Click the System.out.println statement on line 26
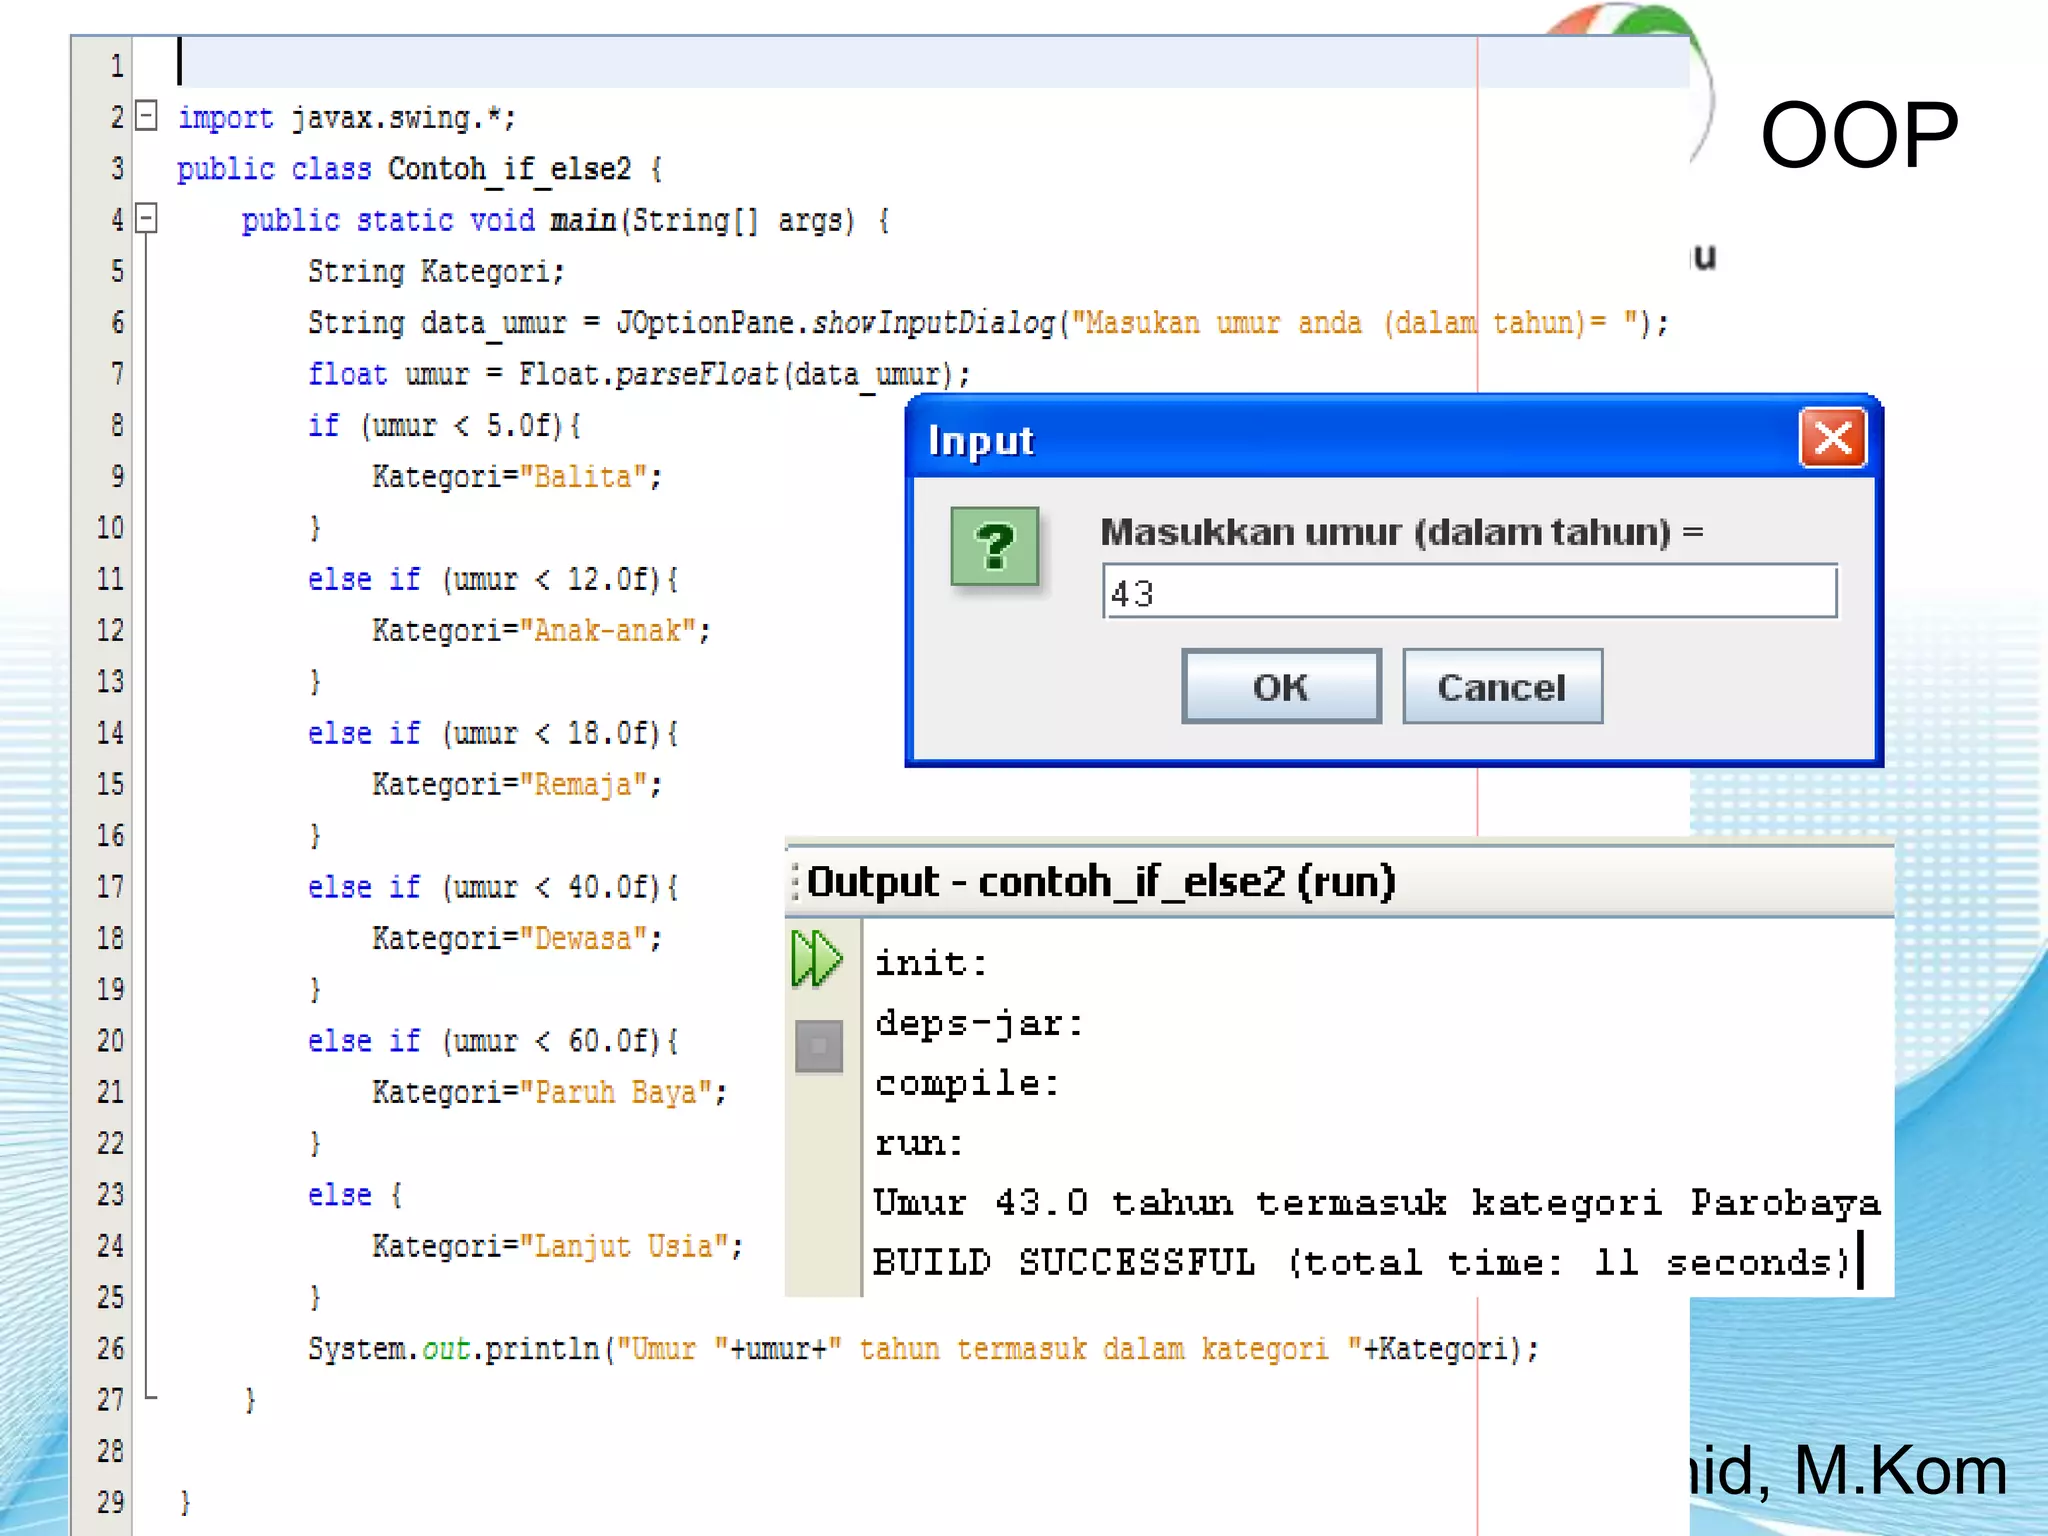This screenshot has height=1536, width=2048. [455, 1349]
